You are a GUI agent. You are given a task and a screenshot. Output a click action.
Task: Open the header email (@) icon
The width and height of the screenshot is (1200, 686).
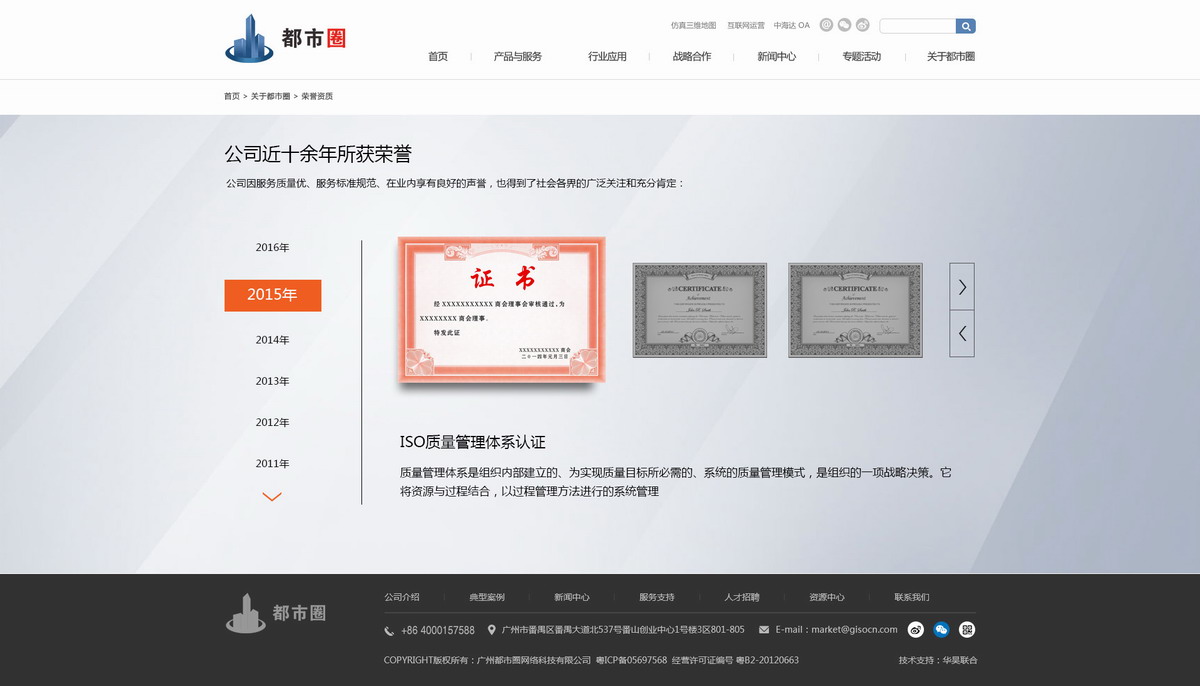[826, 25]
